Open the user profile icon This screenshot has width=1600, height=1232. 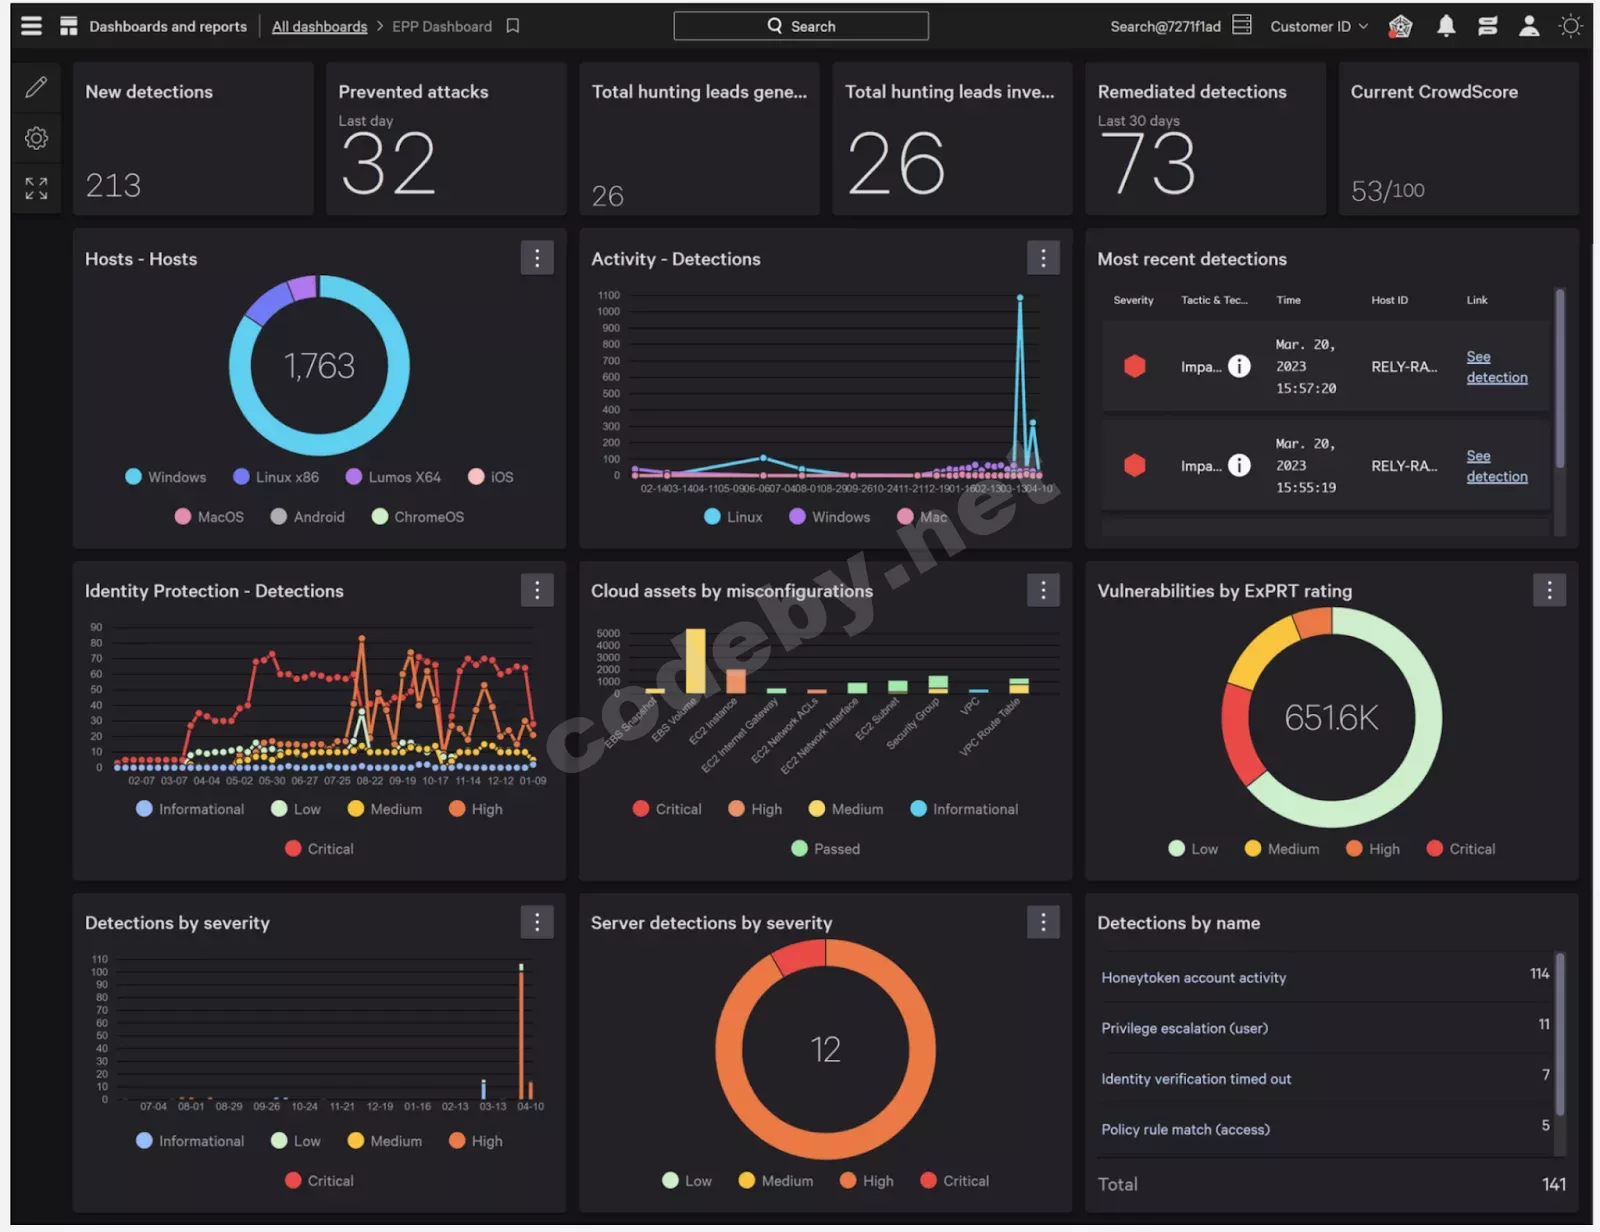(1529, 26)
